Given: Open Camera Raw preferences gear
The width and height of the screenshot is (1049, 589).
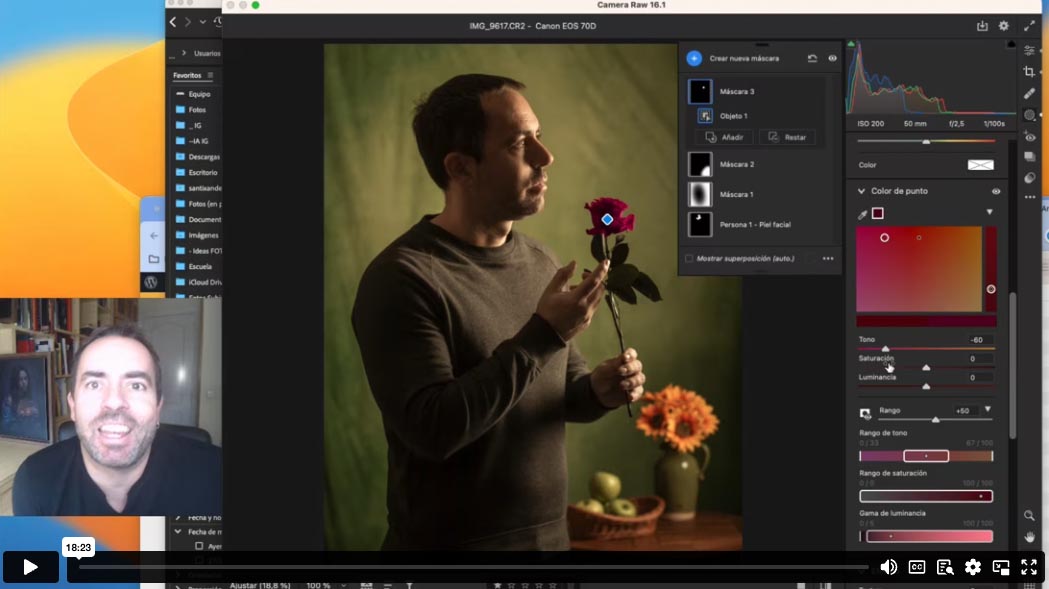Looking at the screenshot, I should coord(1004,25).
